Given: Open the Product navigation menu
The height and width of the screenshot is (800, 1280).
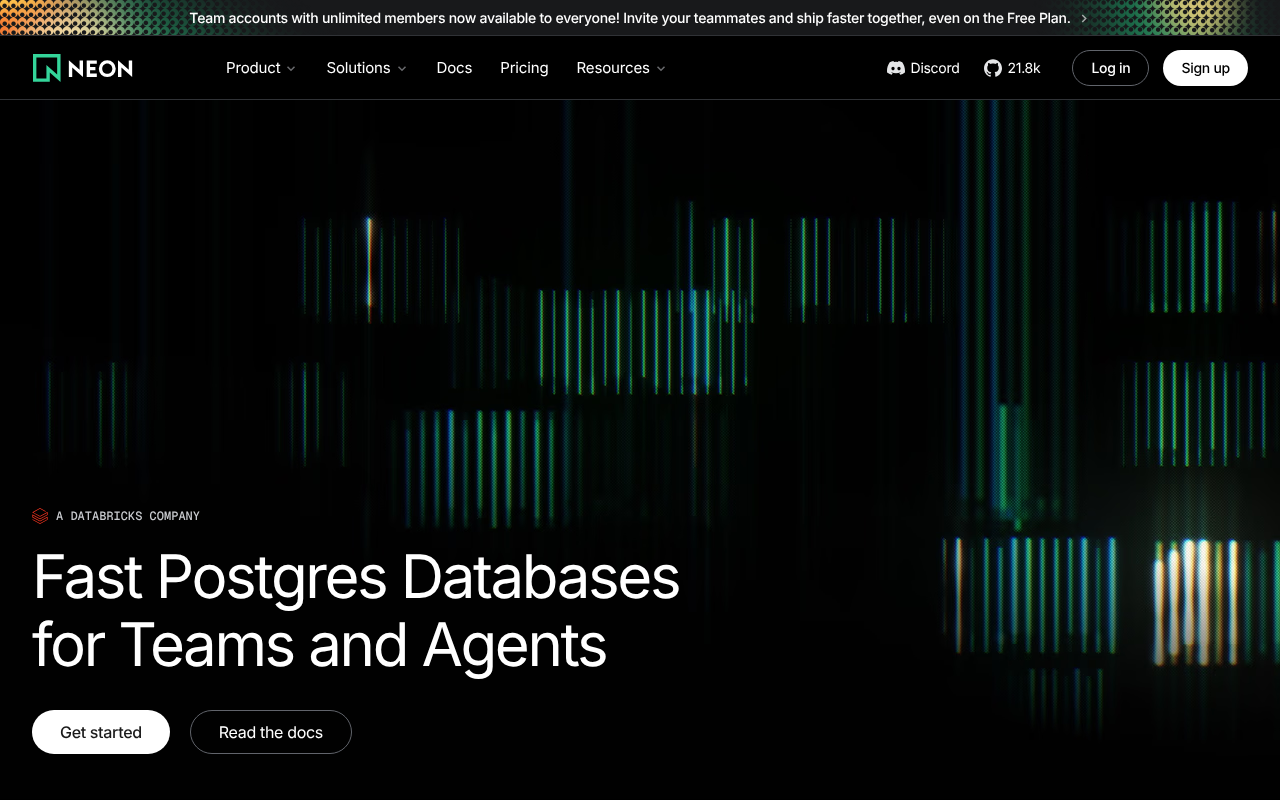Looking at the screenshot, I should click(x=261, y=68).
